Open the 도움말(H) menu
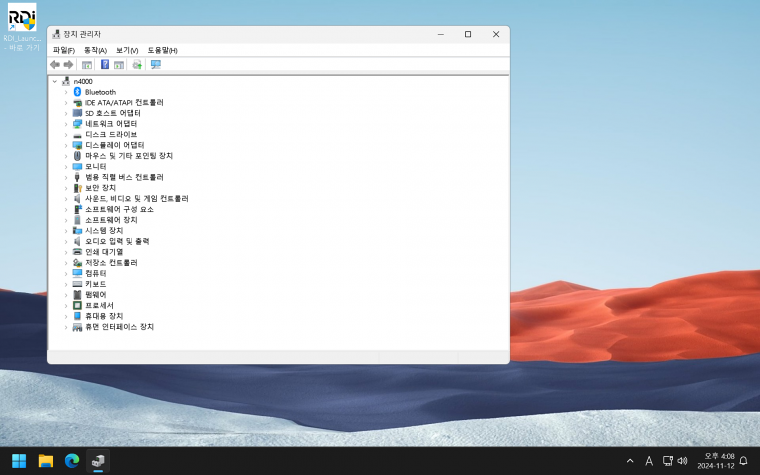Viewport: 760px width, 475px height. coord(162,50)
